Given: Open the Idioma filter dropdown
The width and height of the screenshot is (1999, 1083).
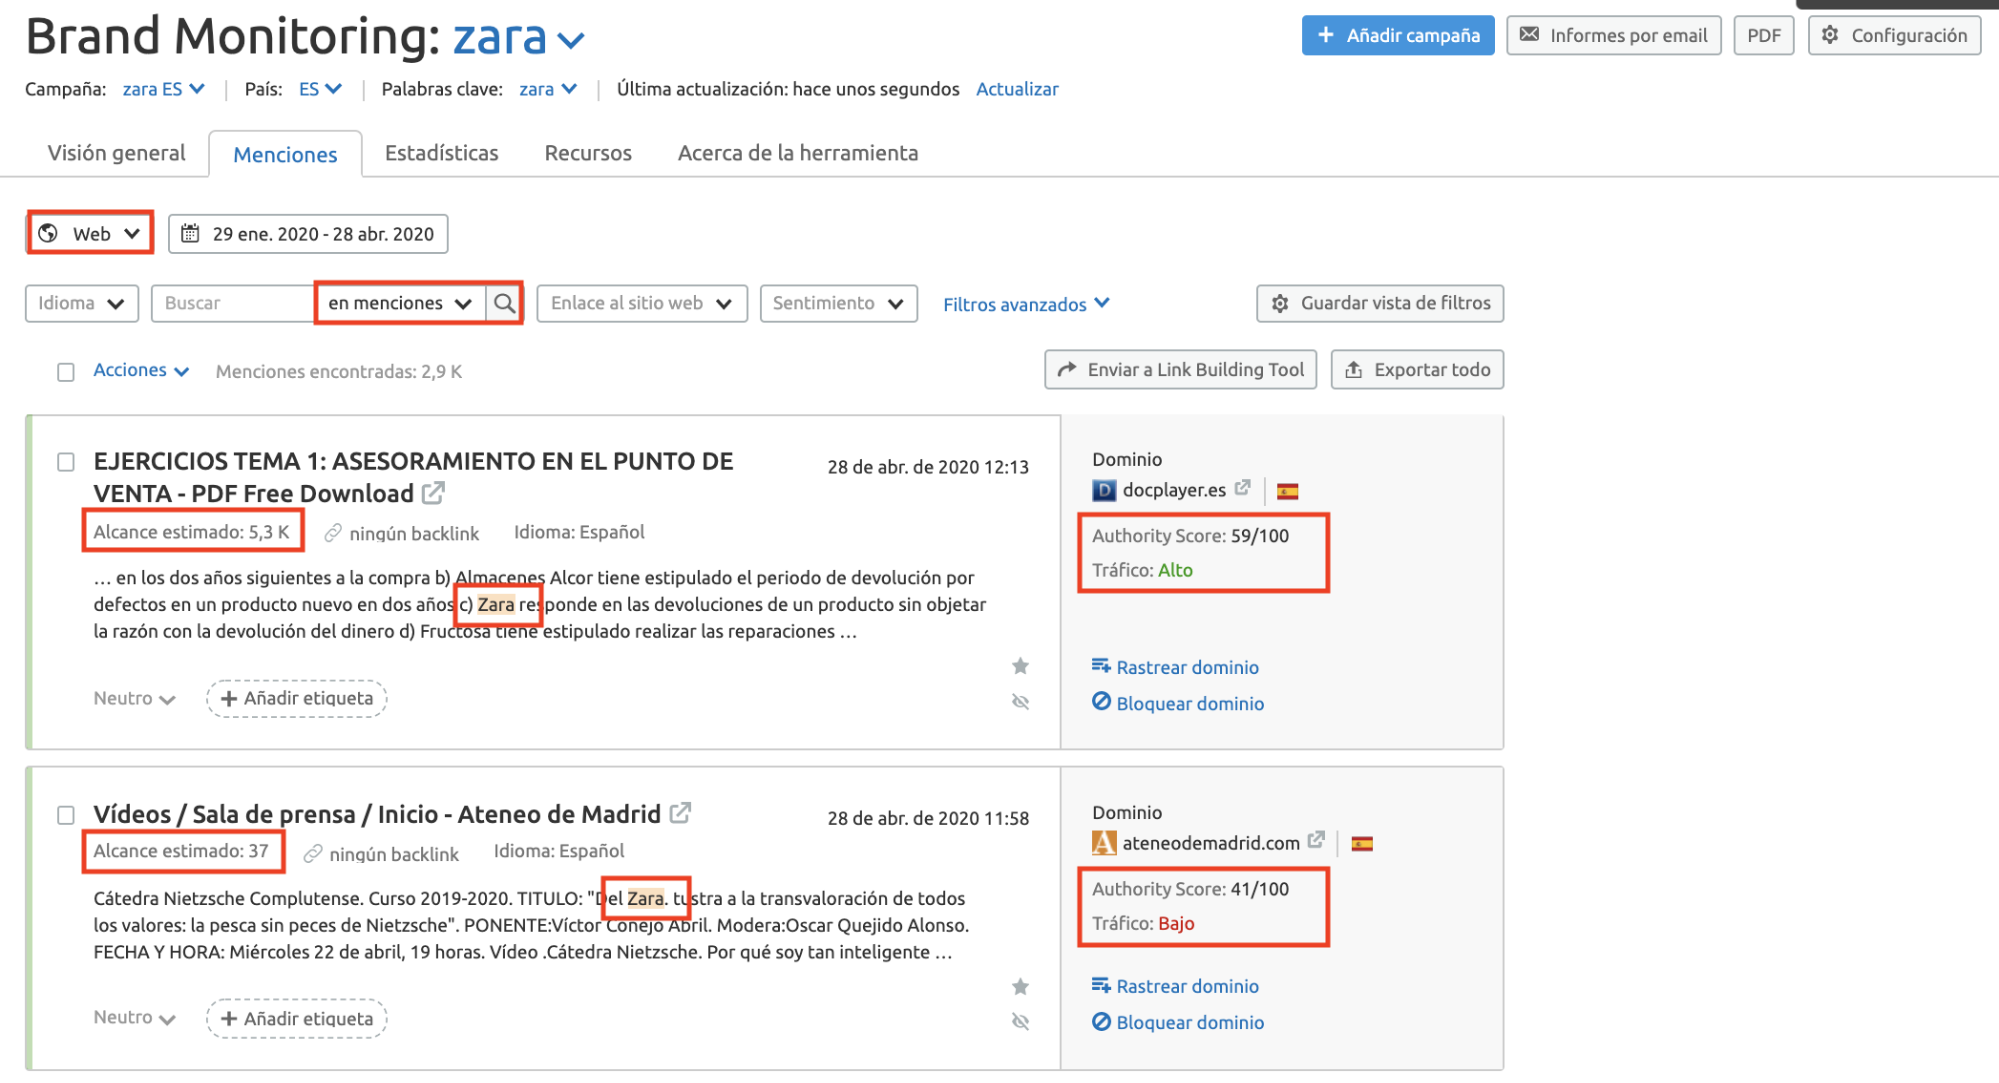Looking at the screenshot, I should pos(81,303).
